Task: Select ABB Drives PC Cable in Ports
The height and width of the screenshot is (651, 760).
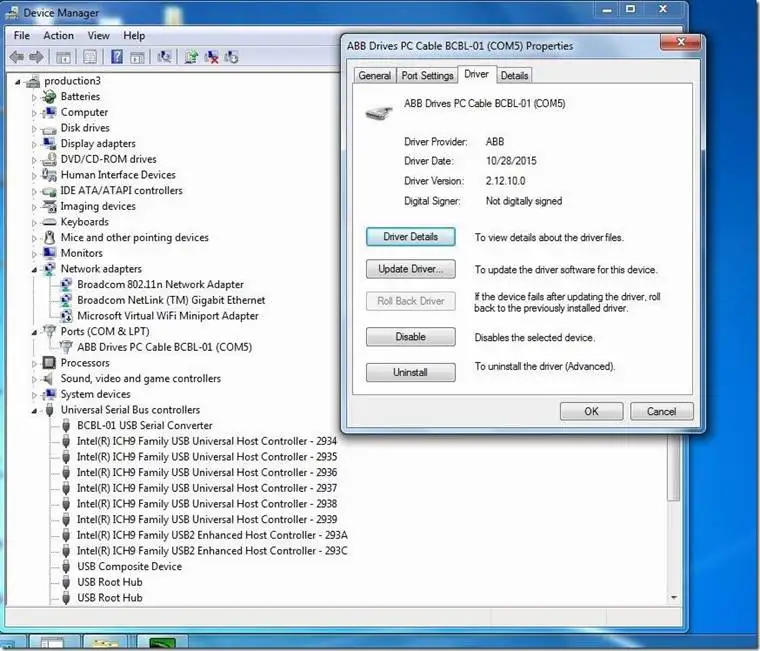Action: pos(164,347)
